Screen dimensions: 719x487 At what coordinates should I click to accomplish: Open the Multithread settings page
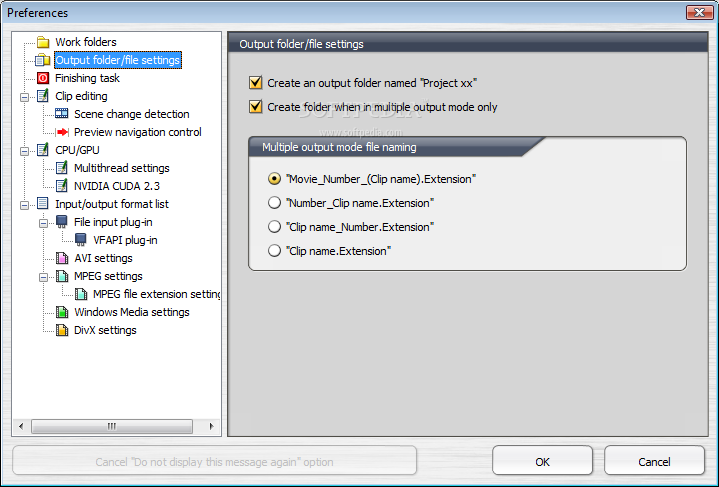(x=122, y=168)
